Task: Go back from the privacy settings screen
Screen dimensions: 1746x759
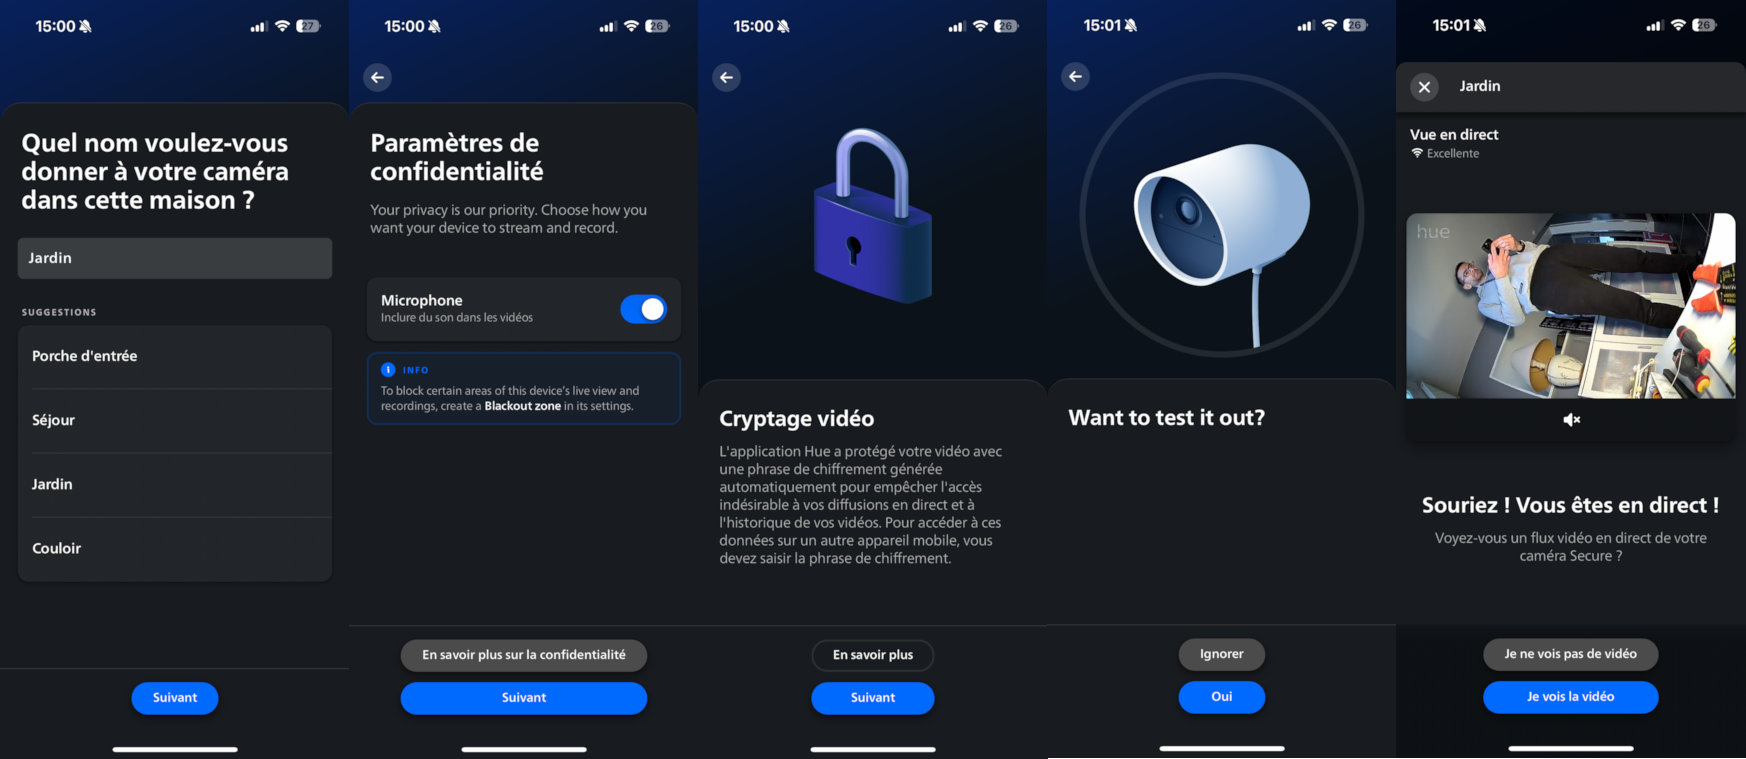Action: [x=377, y=77]
